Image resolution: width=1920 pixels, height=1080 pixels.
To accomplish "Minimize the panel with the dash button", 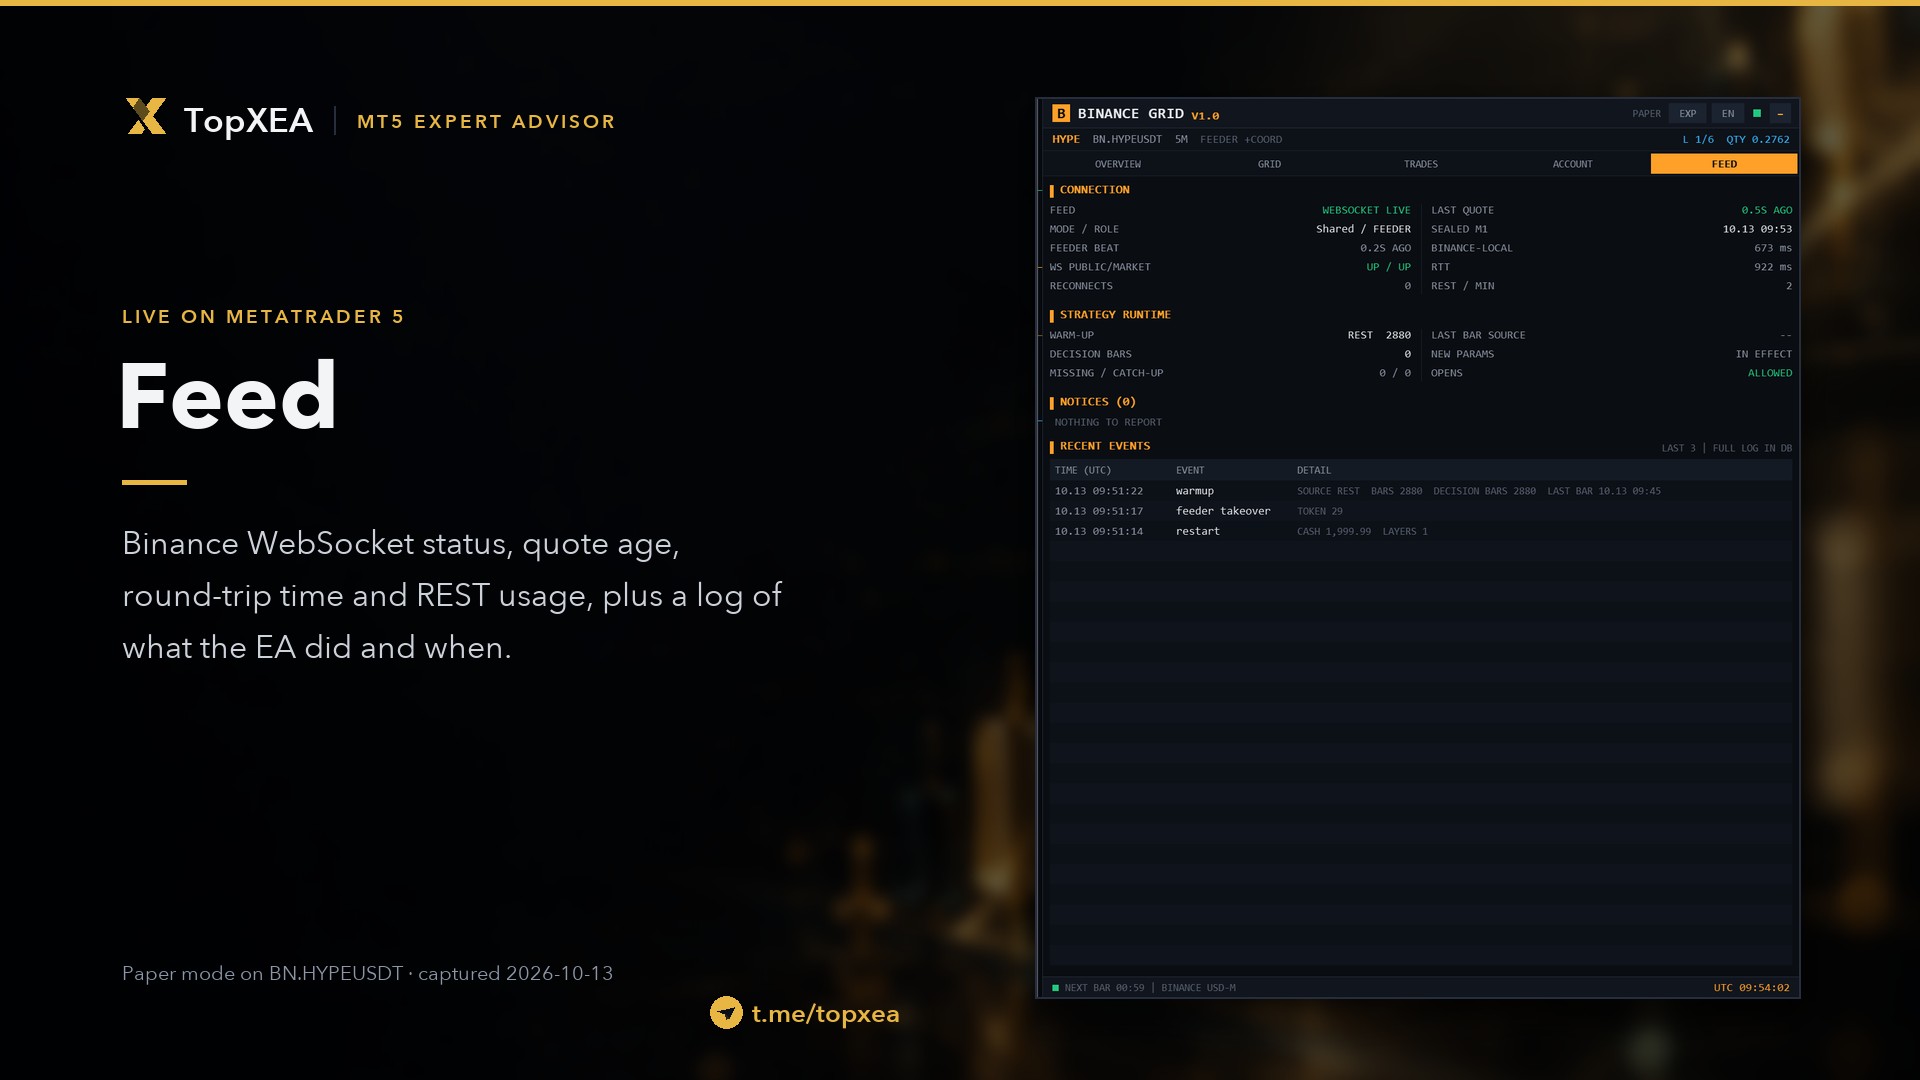I will click(x=1780, y=114).
